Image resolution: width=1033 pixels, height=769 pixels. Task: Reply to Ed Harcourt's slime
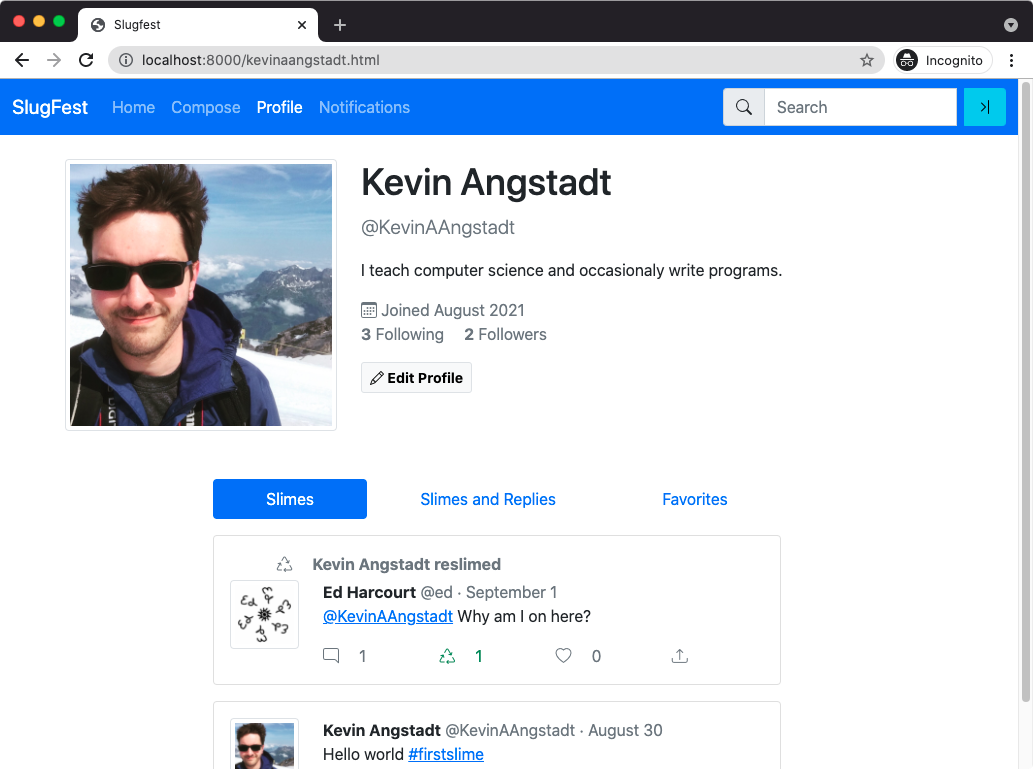331,655
